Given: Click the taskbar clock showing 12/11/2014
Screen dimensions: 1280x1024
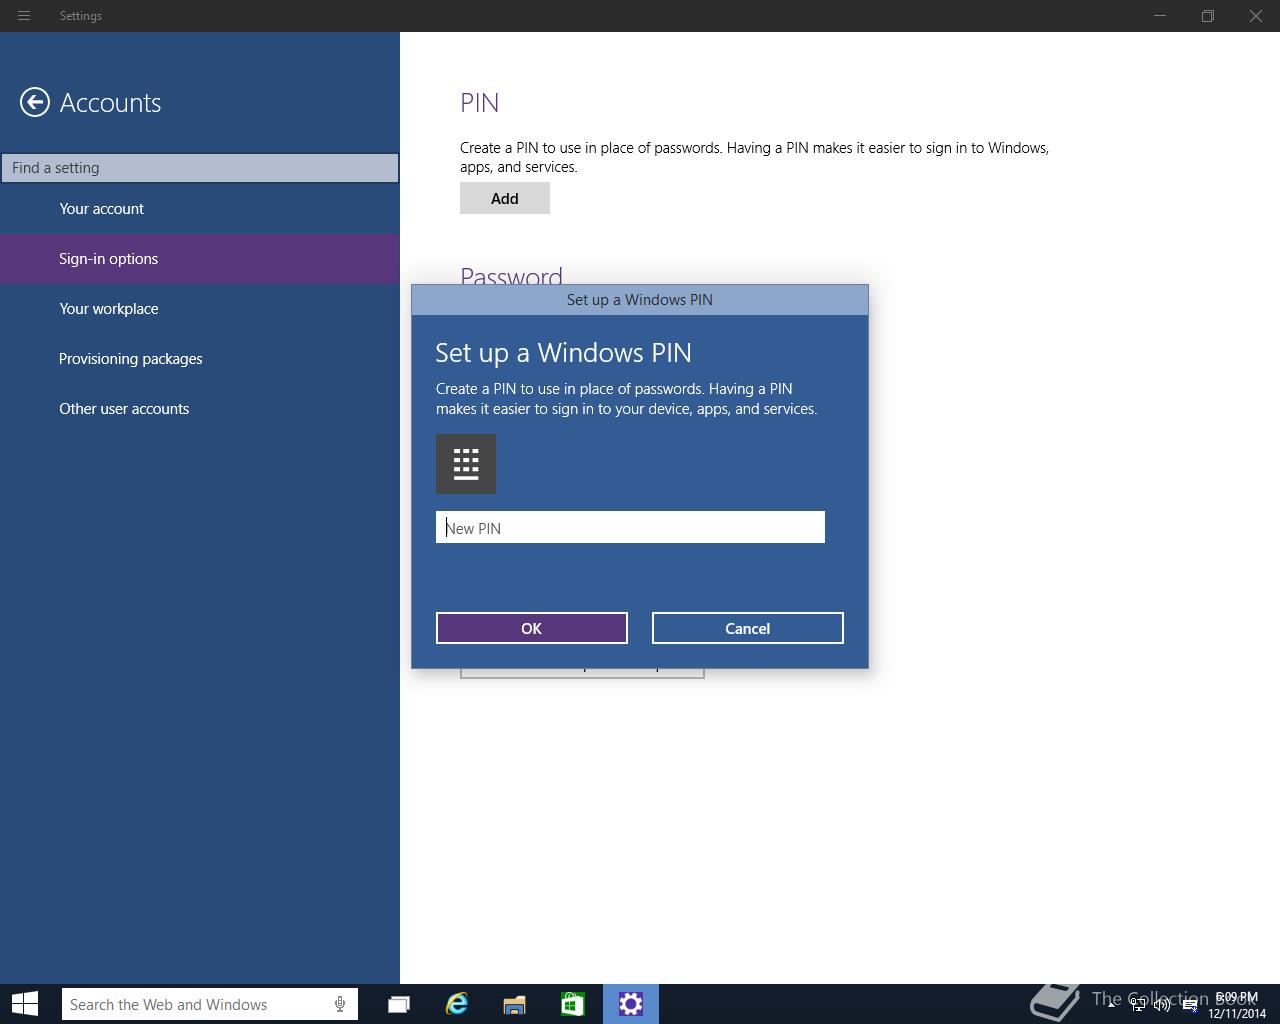Looking at the screenshot, I should (1237, 1005).
